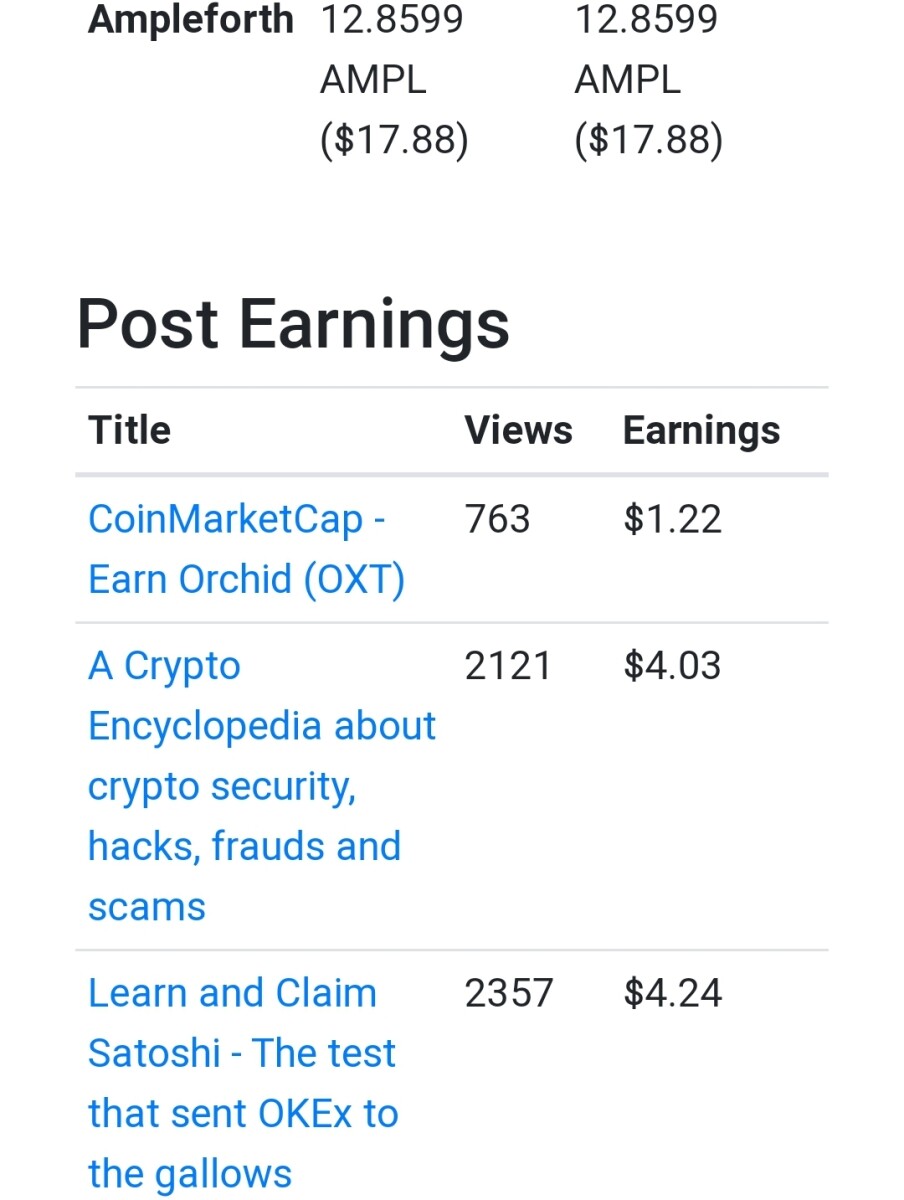This screenshot has width=904, height=1200.
Task: Click the left column 12.8599 amount
Action: (392, 20)
